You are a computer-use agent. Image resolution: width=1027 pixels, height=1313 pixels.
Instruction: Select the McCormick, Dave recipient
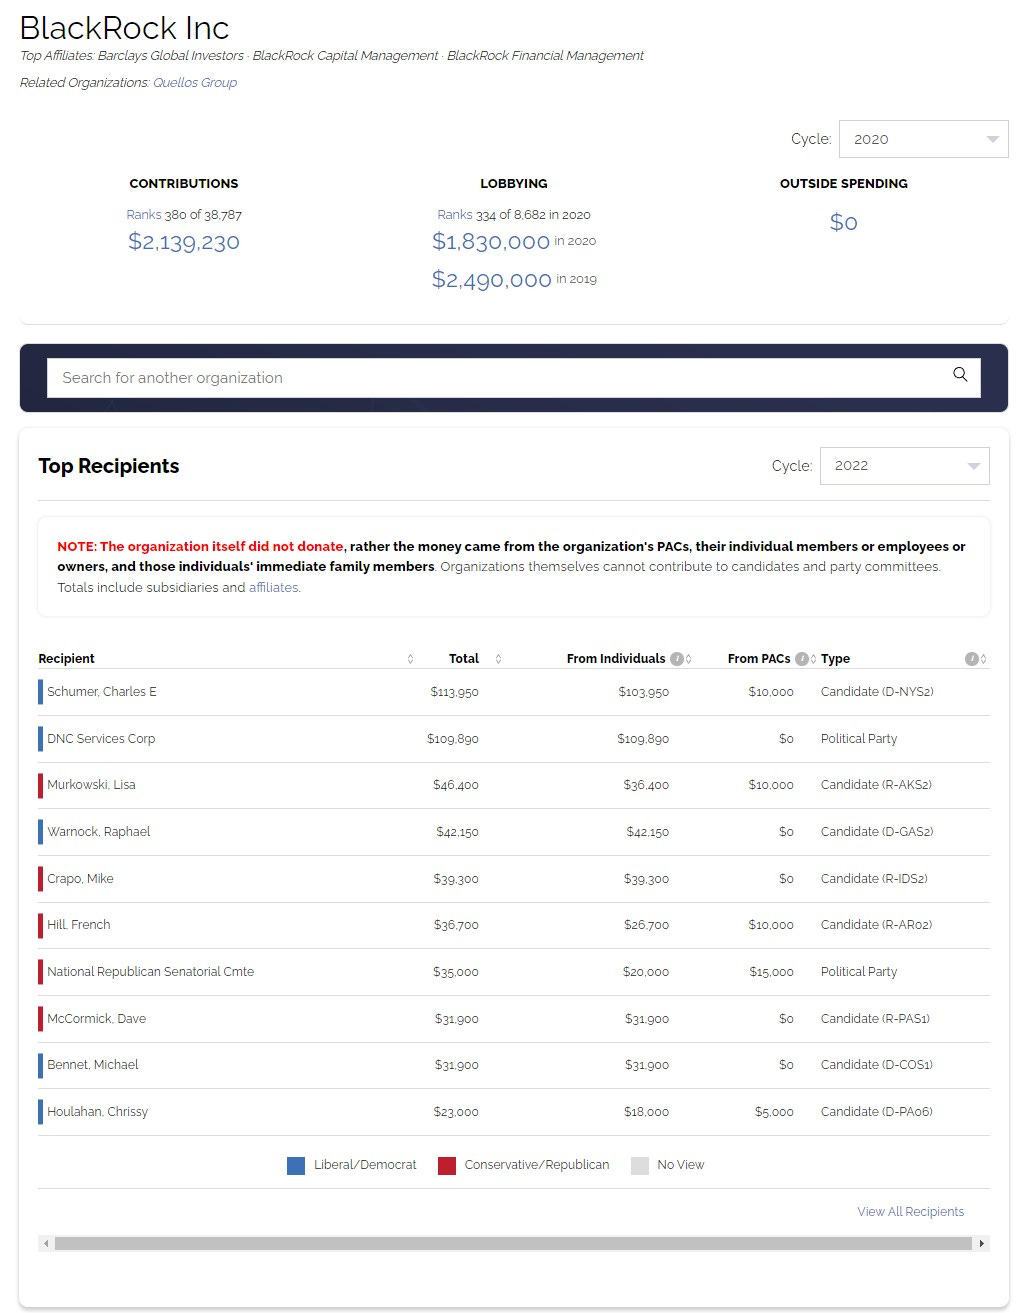[x=96, y=1019]
